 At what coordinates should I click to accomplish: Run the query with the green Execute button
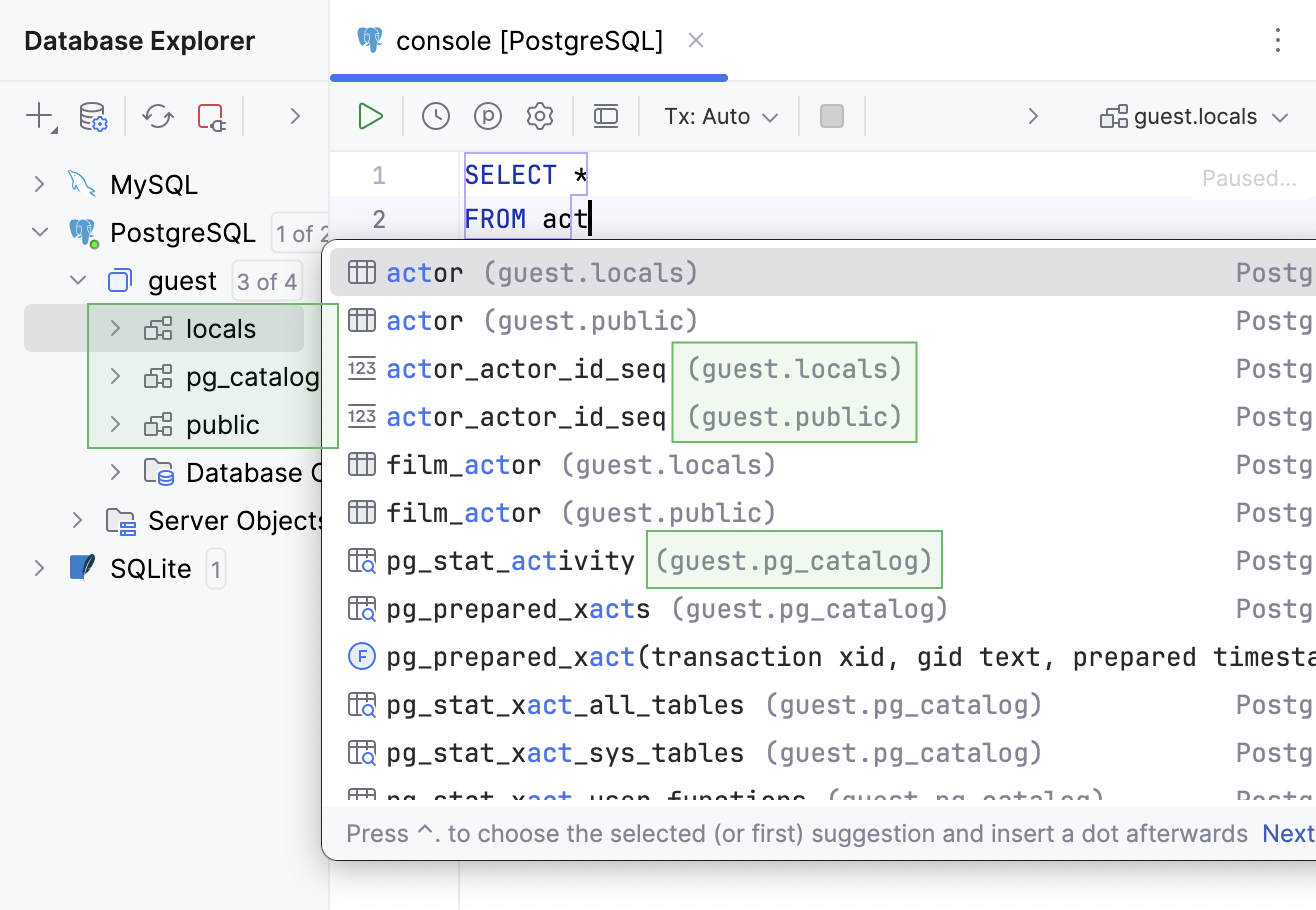click(x=371, y=116)
